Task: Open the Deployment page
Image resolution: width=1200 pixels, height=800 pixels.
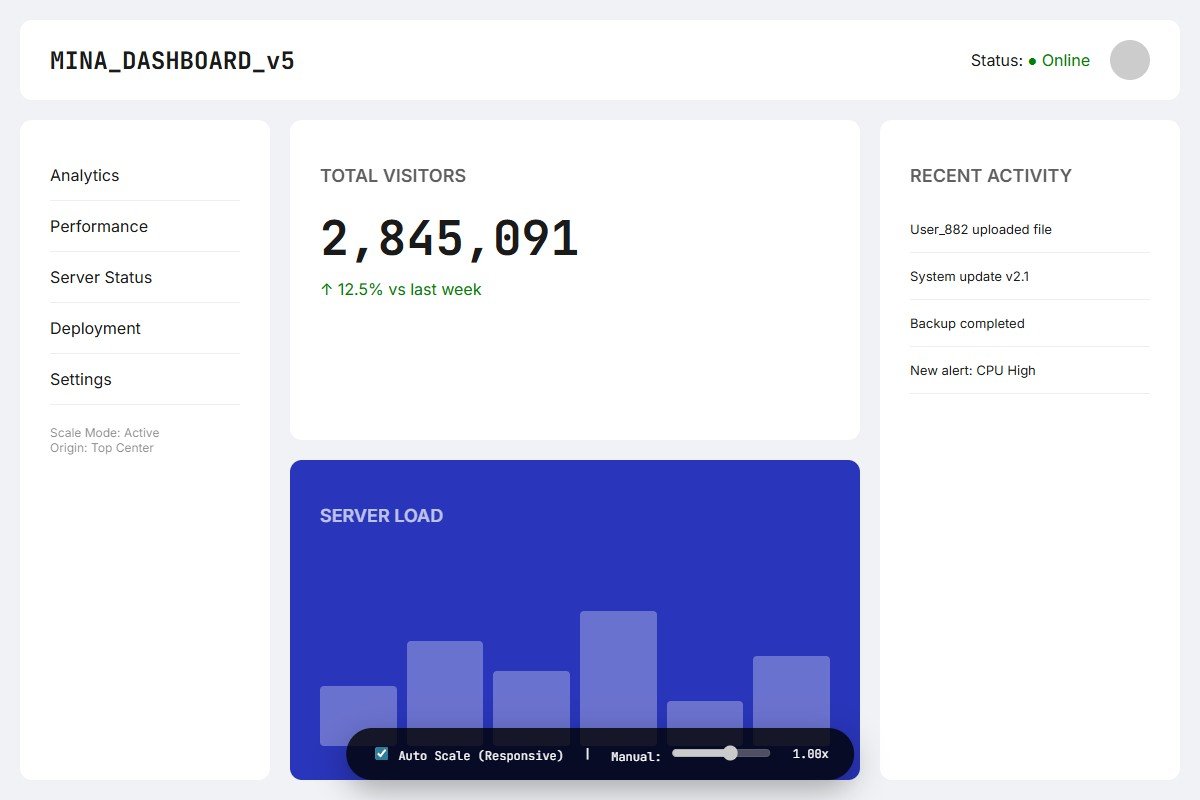Action: click(95, 328)
